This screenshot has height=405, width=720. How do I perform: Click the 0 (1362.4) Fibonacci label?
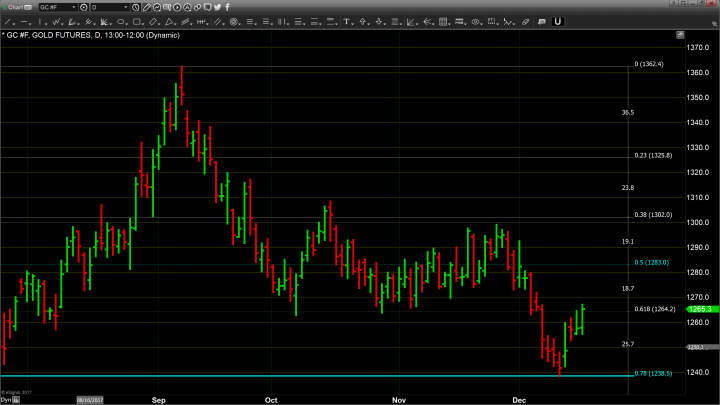(x=649, y=64)
